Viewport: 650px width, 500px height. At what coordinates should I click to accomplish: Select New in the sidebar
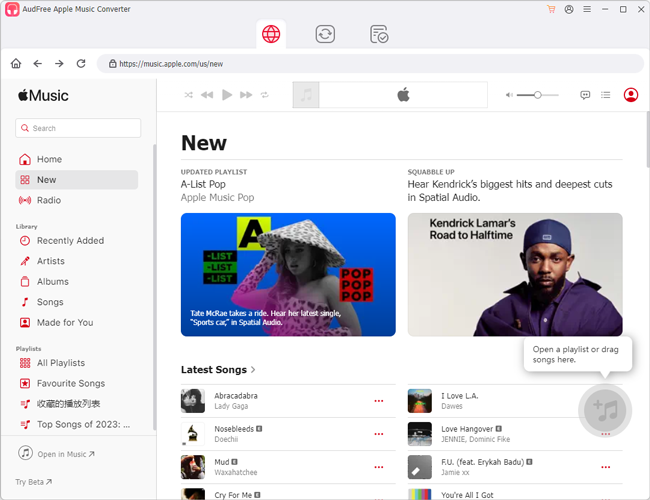pyautogui.click(x=77, y=180)
